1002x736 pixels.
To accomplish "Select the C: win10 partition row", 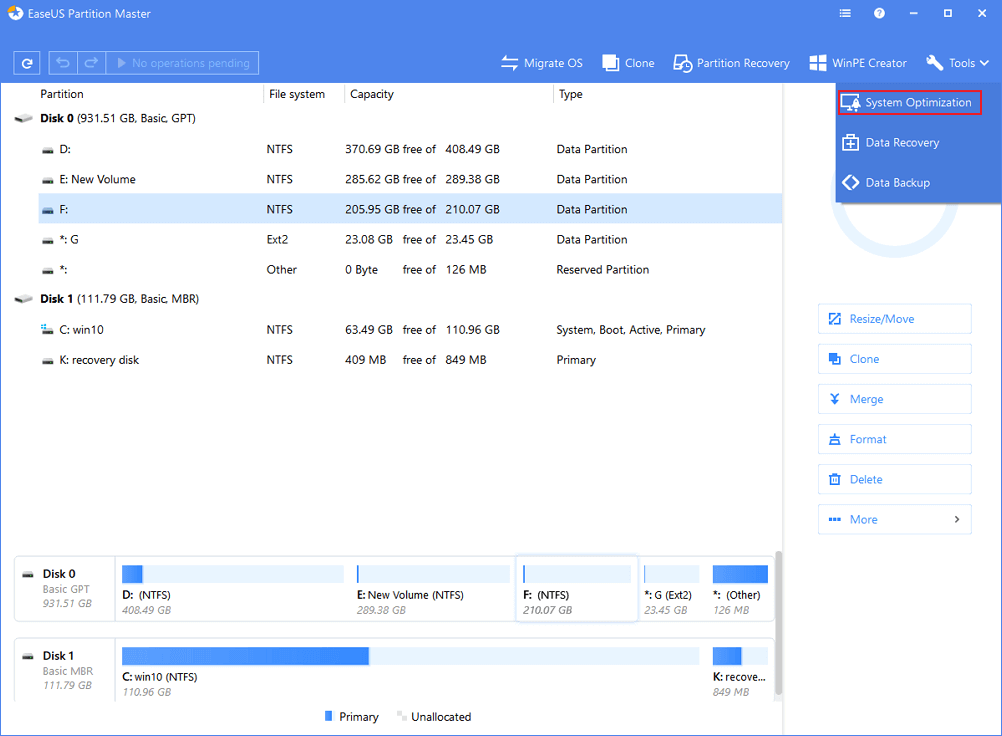I will point(410,330).
